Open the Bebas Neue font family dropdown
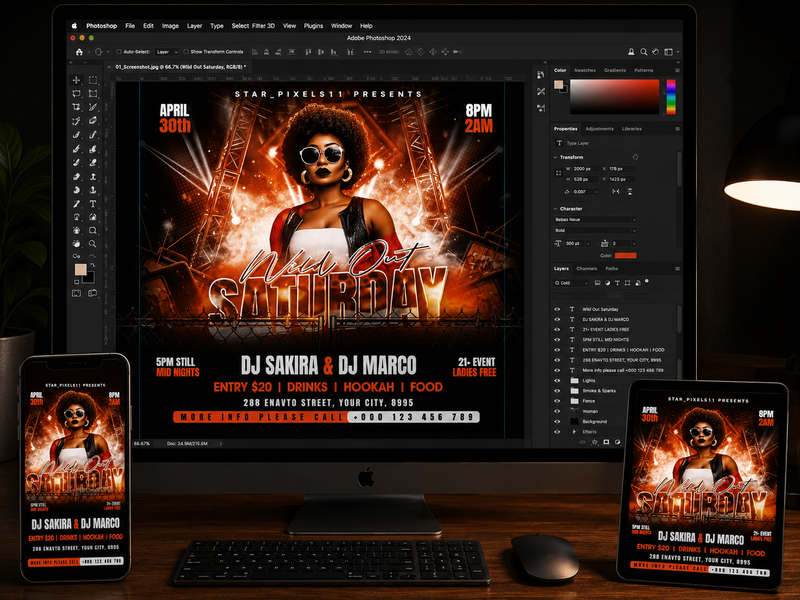Image resolution: width=800 pixels, height=600 pixels. click(x=595, y=220)
